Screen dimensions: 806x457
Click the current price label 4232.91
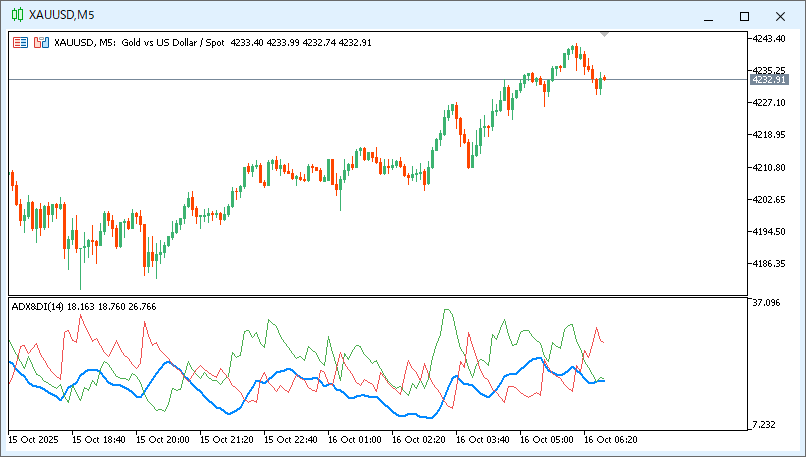point(768,79)
